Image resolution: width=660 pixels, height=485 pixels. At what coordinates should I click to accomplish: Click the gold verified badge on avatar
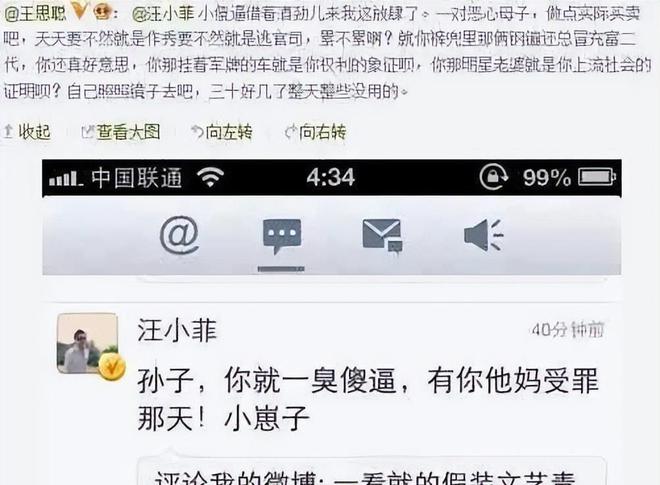(112, 367)
